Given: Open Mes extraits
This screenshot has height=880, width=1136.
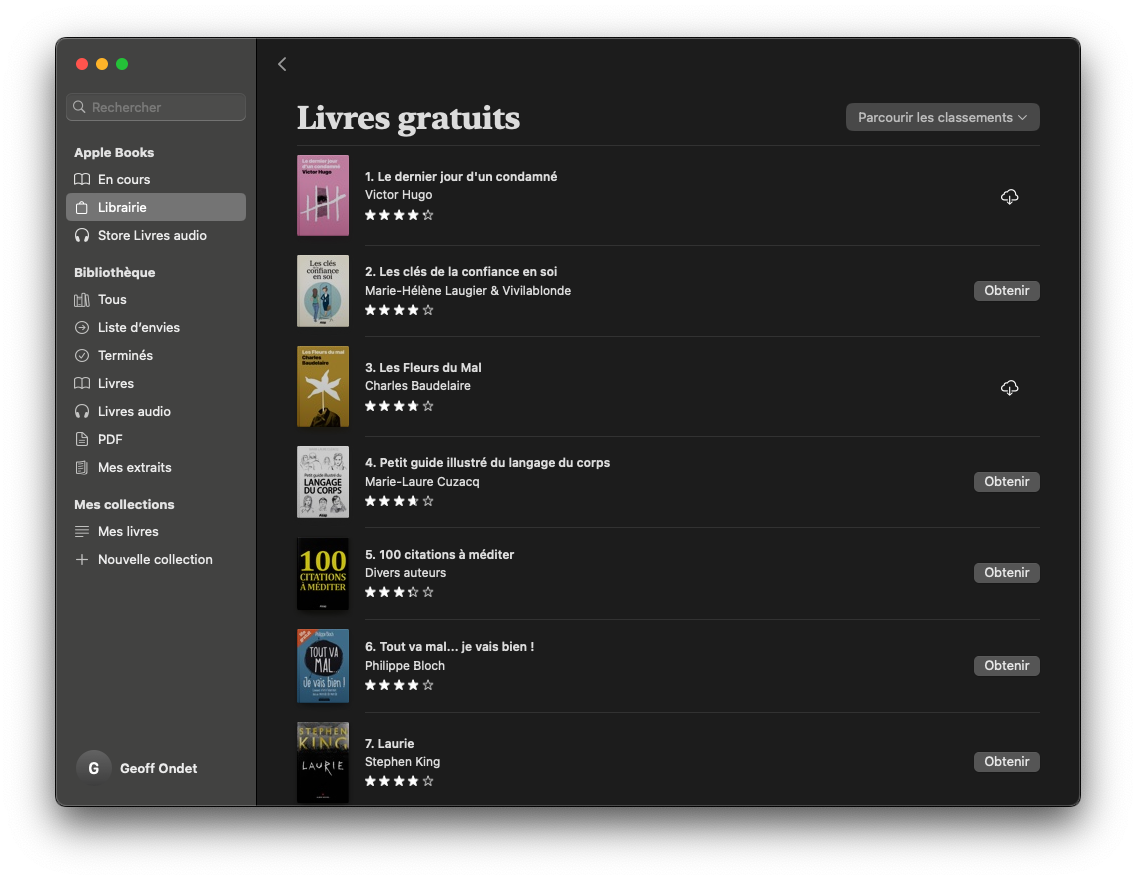Looking at the screenshot, I should (x=156, y=467).
